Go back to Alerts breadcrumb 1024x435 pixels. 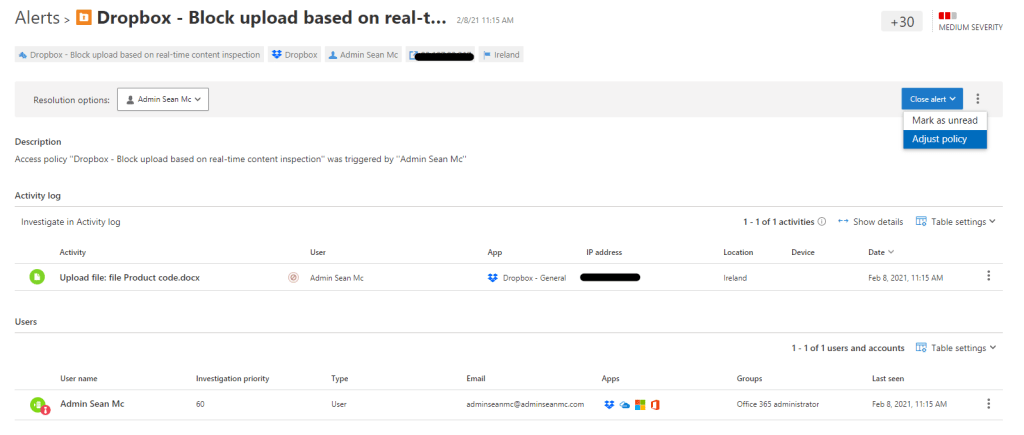[x=37, y=18]
